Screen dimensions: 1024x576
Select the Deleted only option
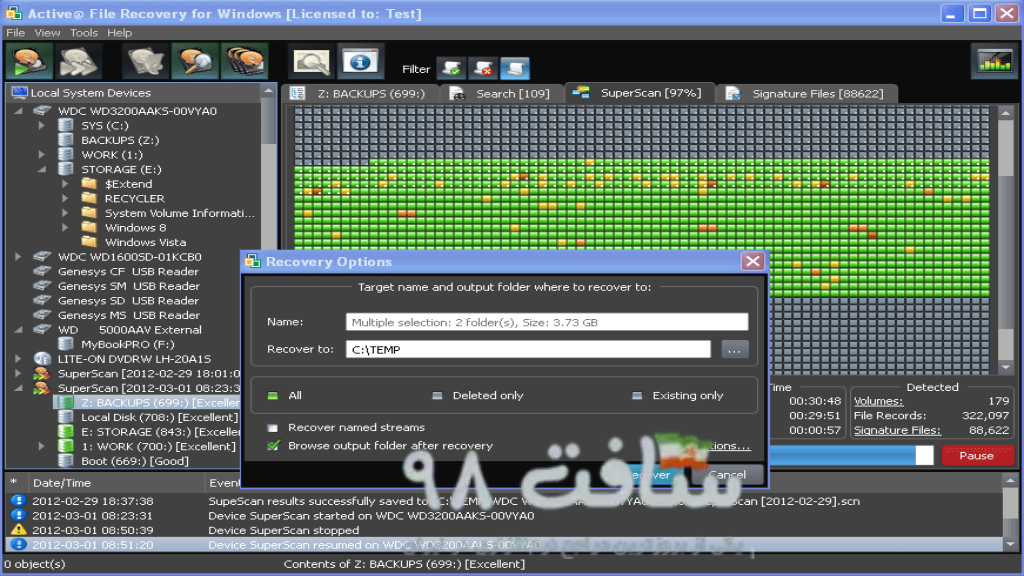tap(438, 395)
